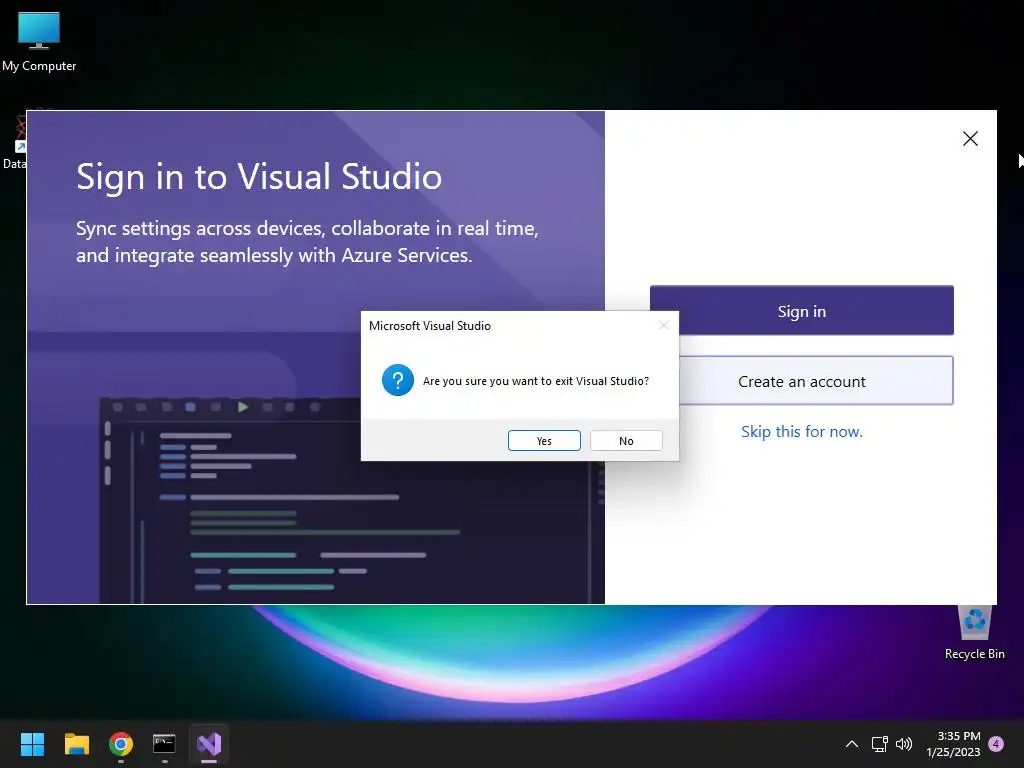Click the purple Sign in button
This screenshot has height=768, width=1024.
801,311
